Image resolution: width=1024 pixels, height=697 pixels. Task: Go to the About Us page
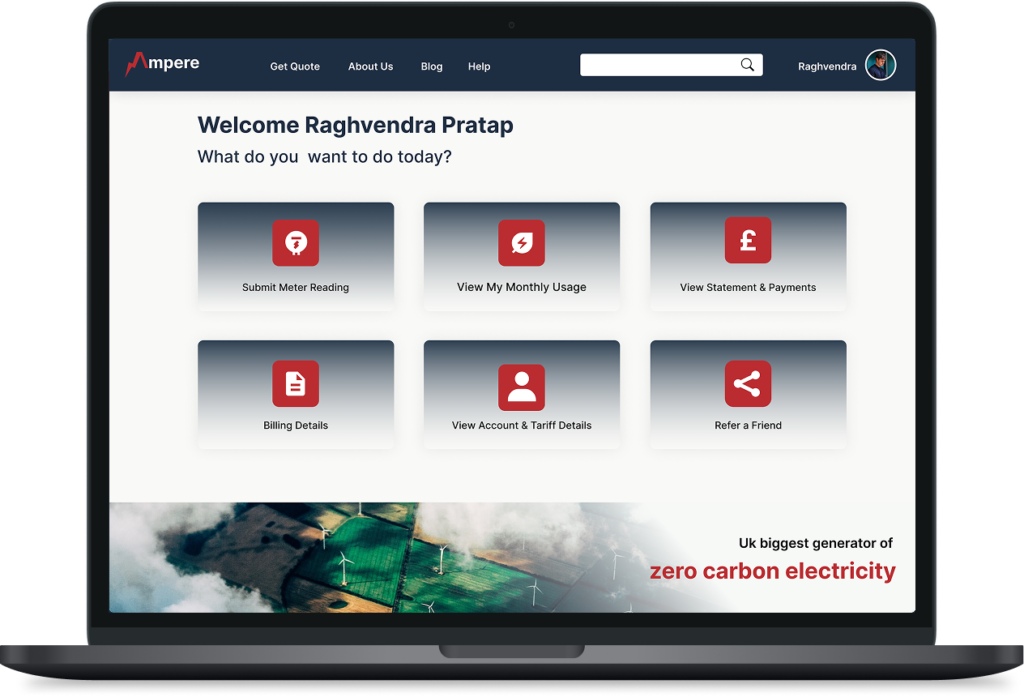[x=370, y=67]
